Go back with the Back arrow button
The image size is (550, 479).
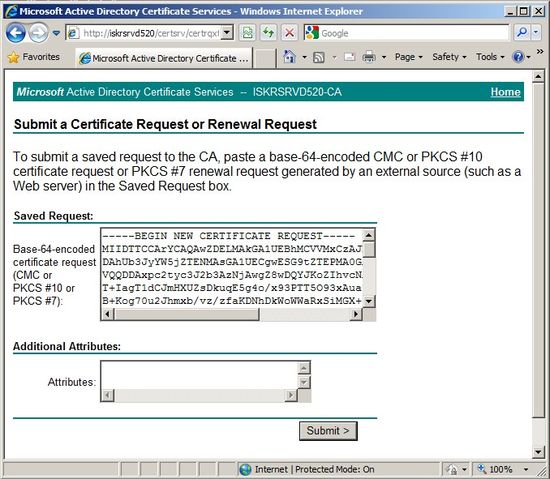pyautogui.click(x=15, y=33)
